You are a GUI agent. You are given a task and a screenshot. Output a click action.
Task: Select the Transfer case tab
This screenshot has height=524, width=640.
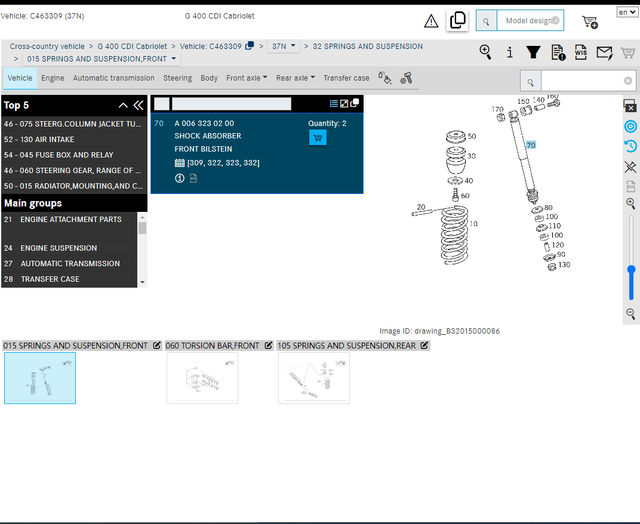click(x=346, y=78)
